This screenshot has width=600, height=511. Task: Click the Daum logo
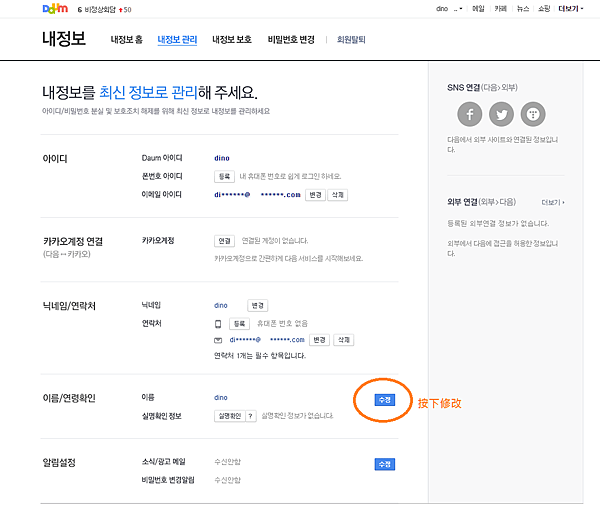55,8
